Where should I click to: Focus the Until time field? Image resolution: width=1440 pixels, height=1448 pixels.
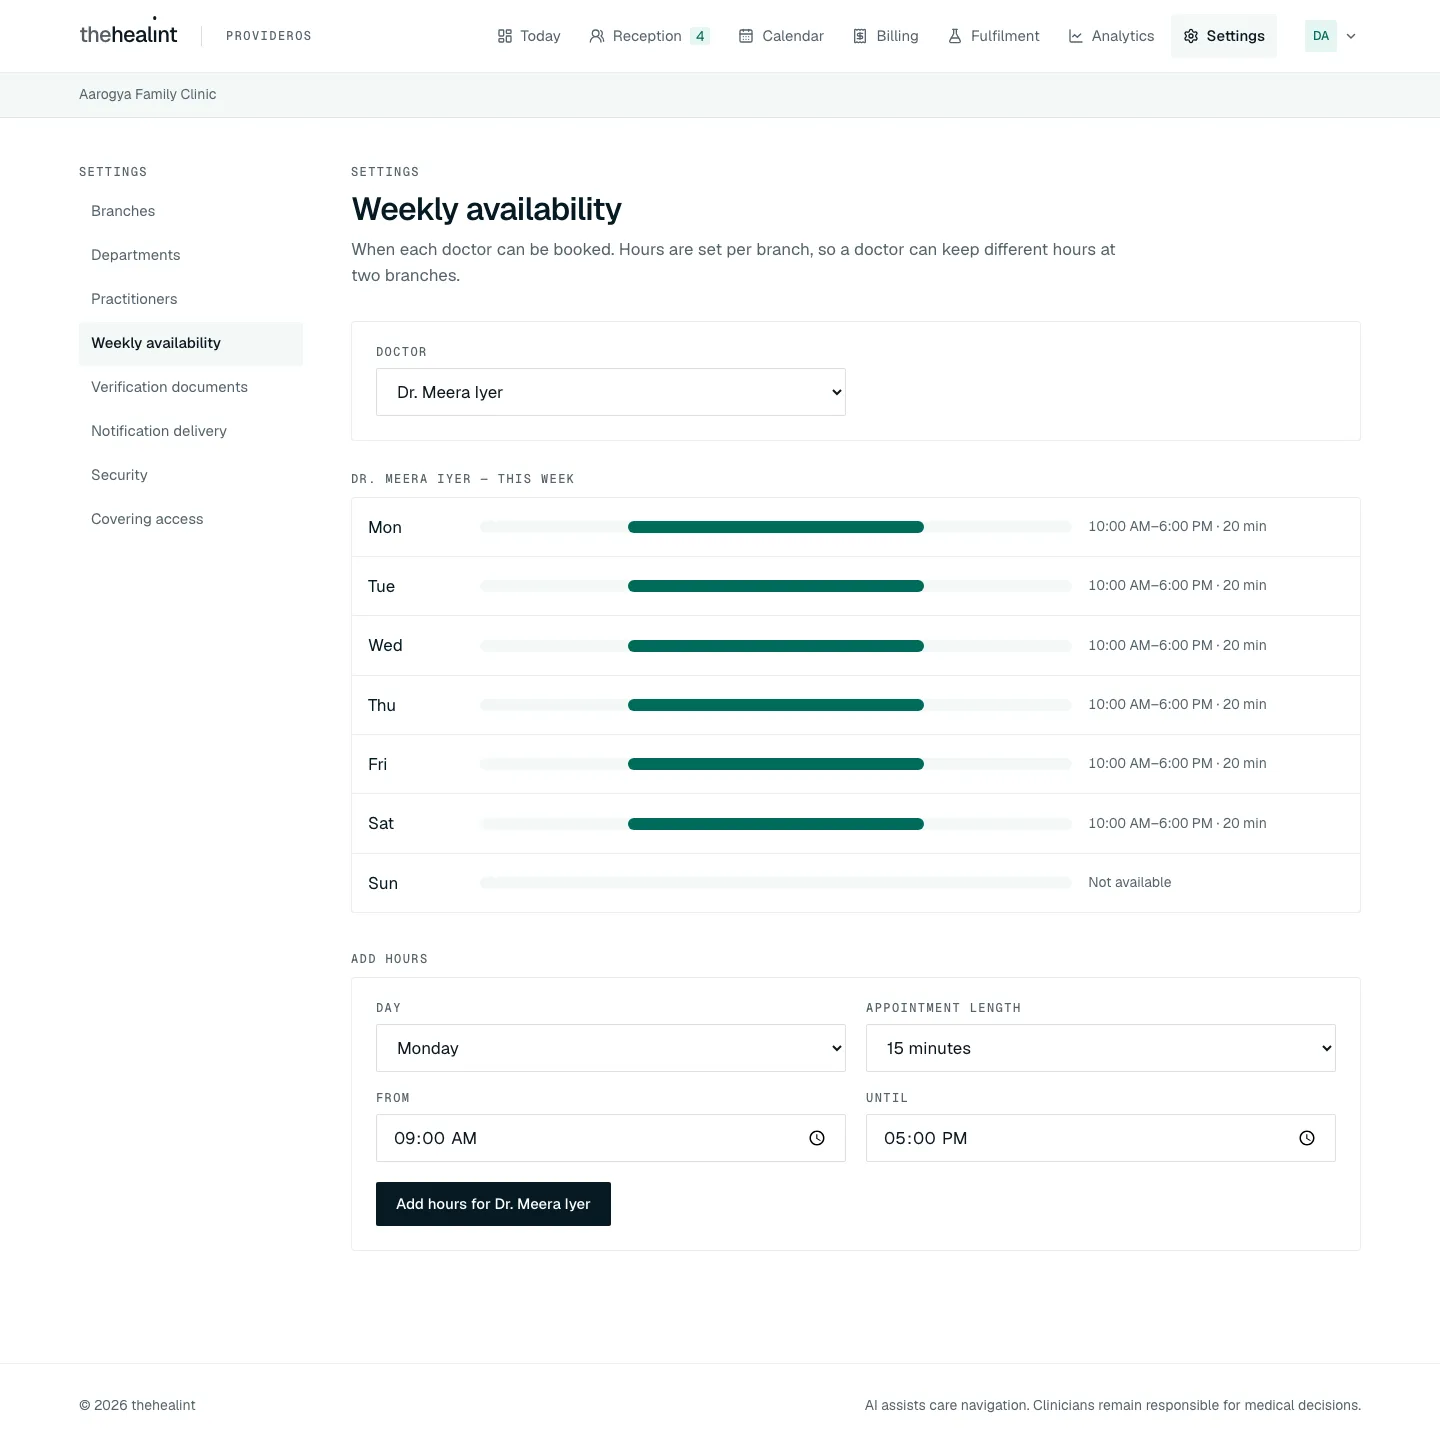click(1101, 1138)
